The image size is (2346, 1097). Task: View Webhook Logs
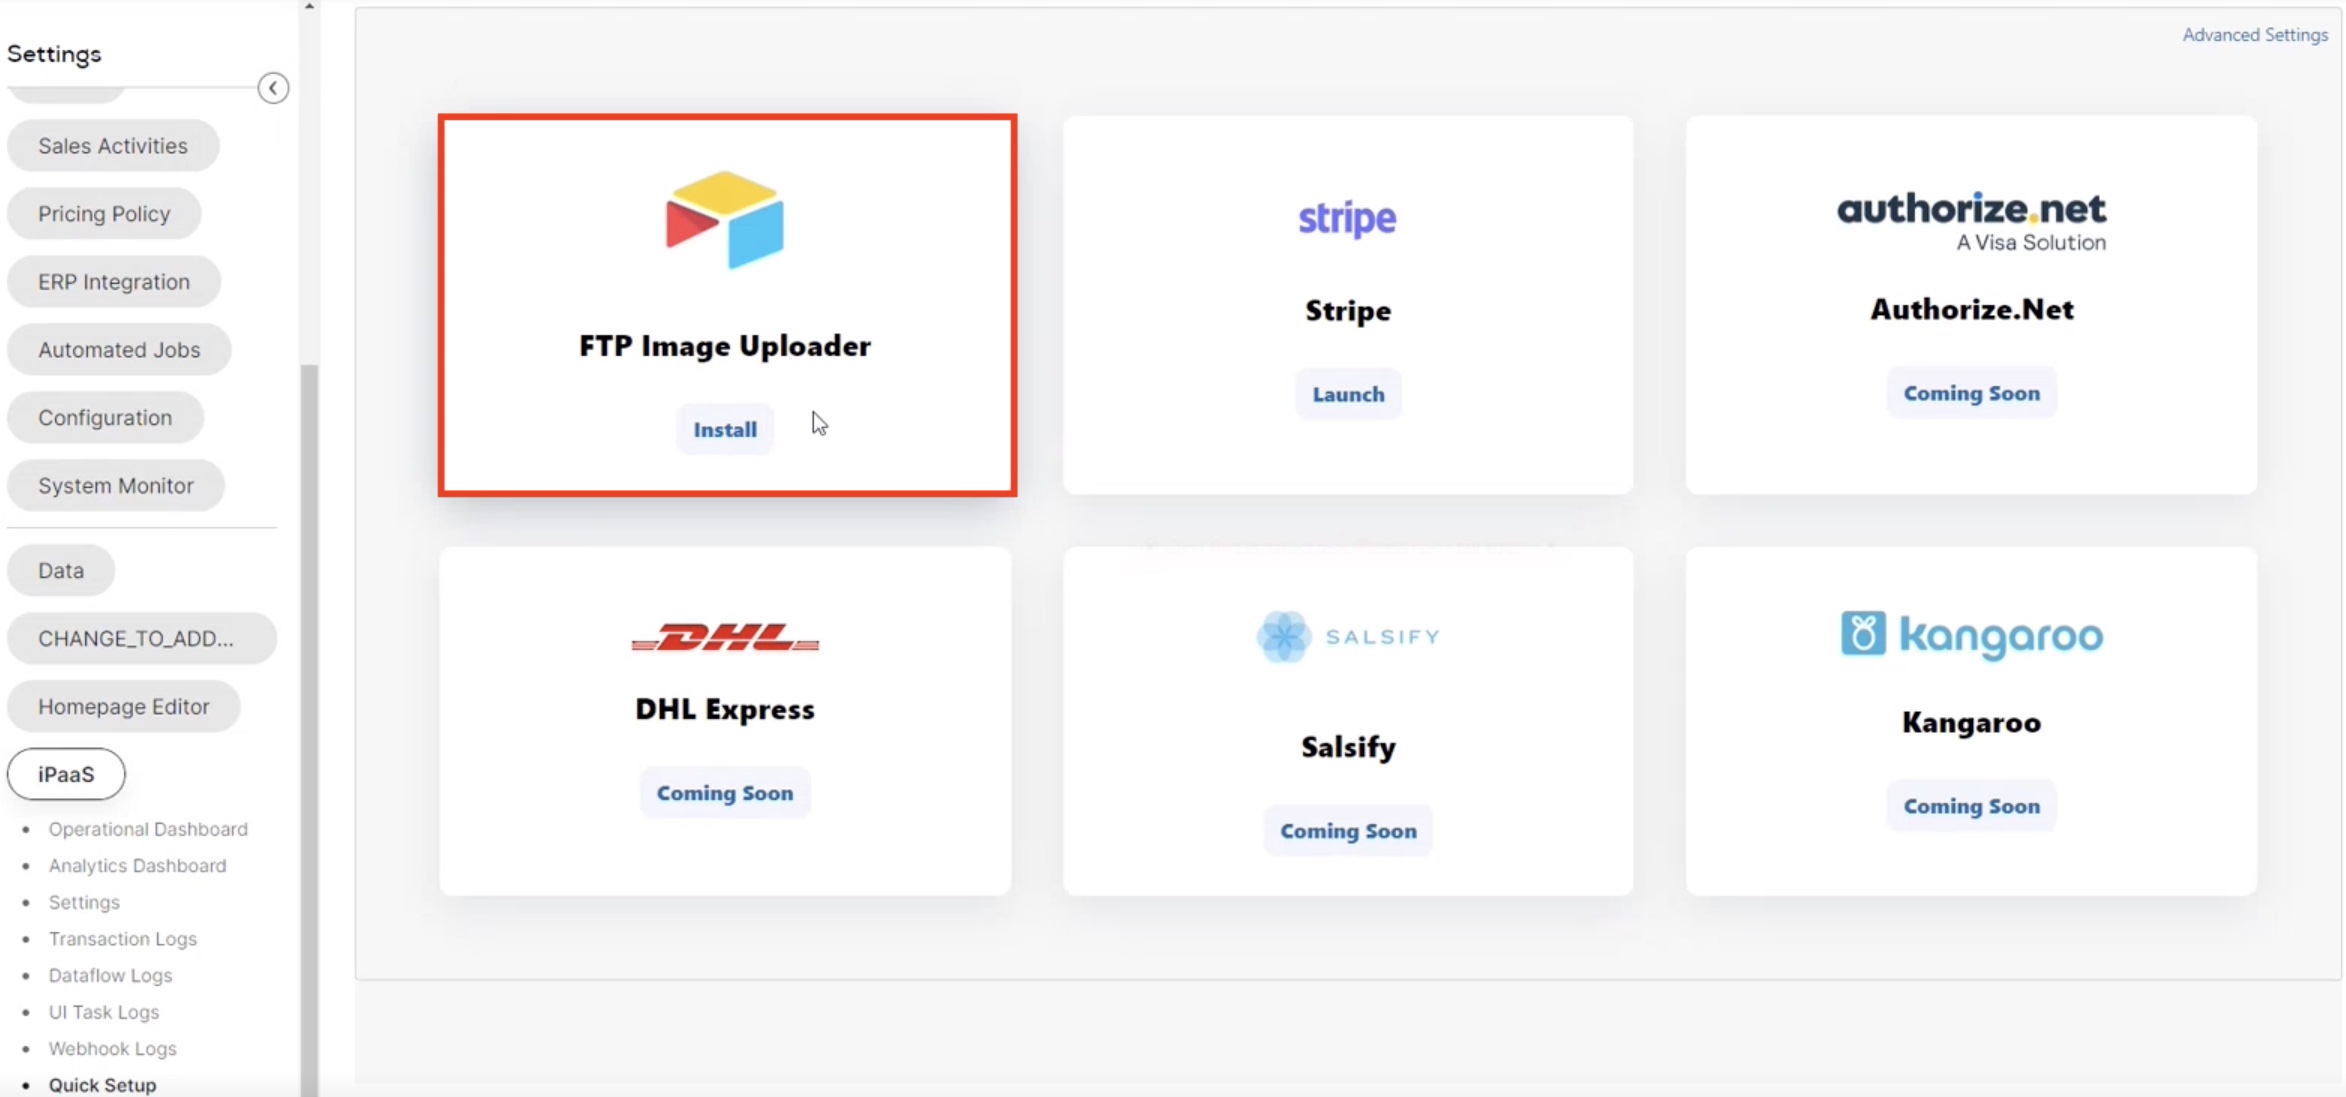(112, 1048)
